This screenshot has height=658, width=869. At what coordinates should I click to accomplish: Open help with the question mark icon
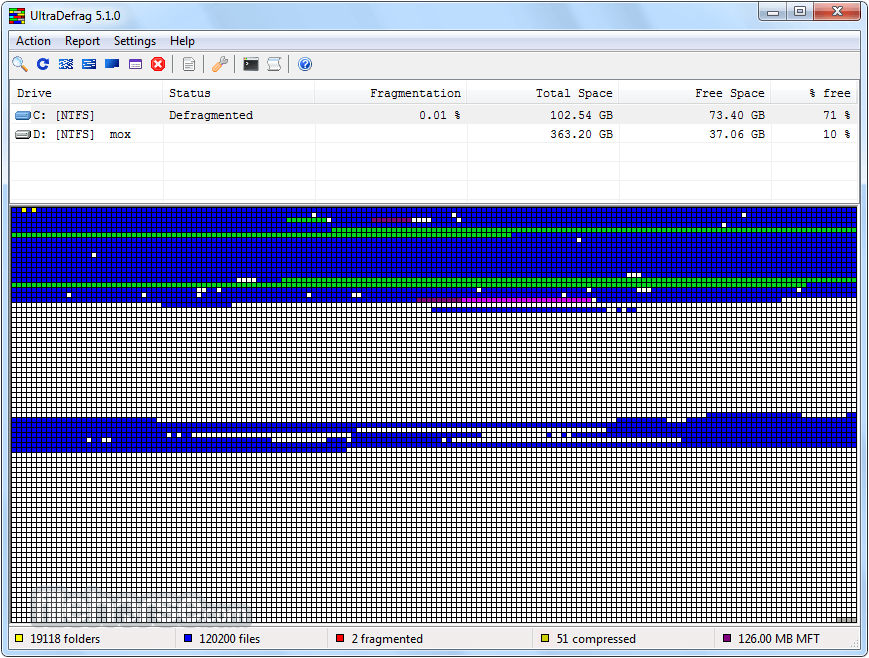coord(305,64)
